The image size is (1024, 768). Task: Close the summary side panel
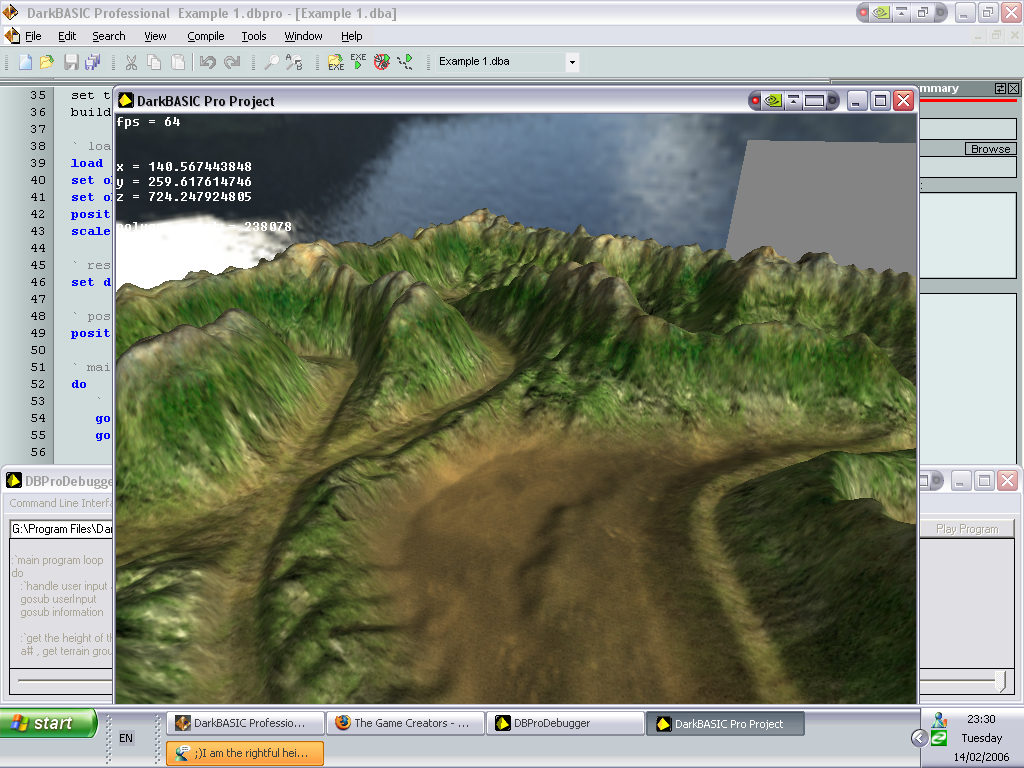1013,88
